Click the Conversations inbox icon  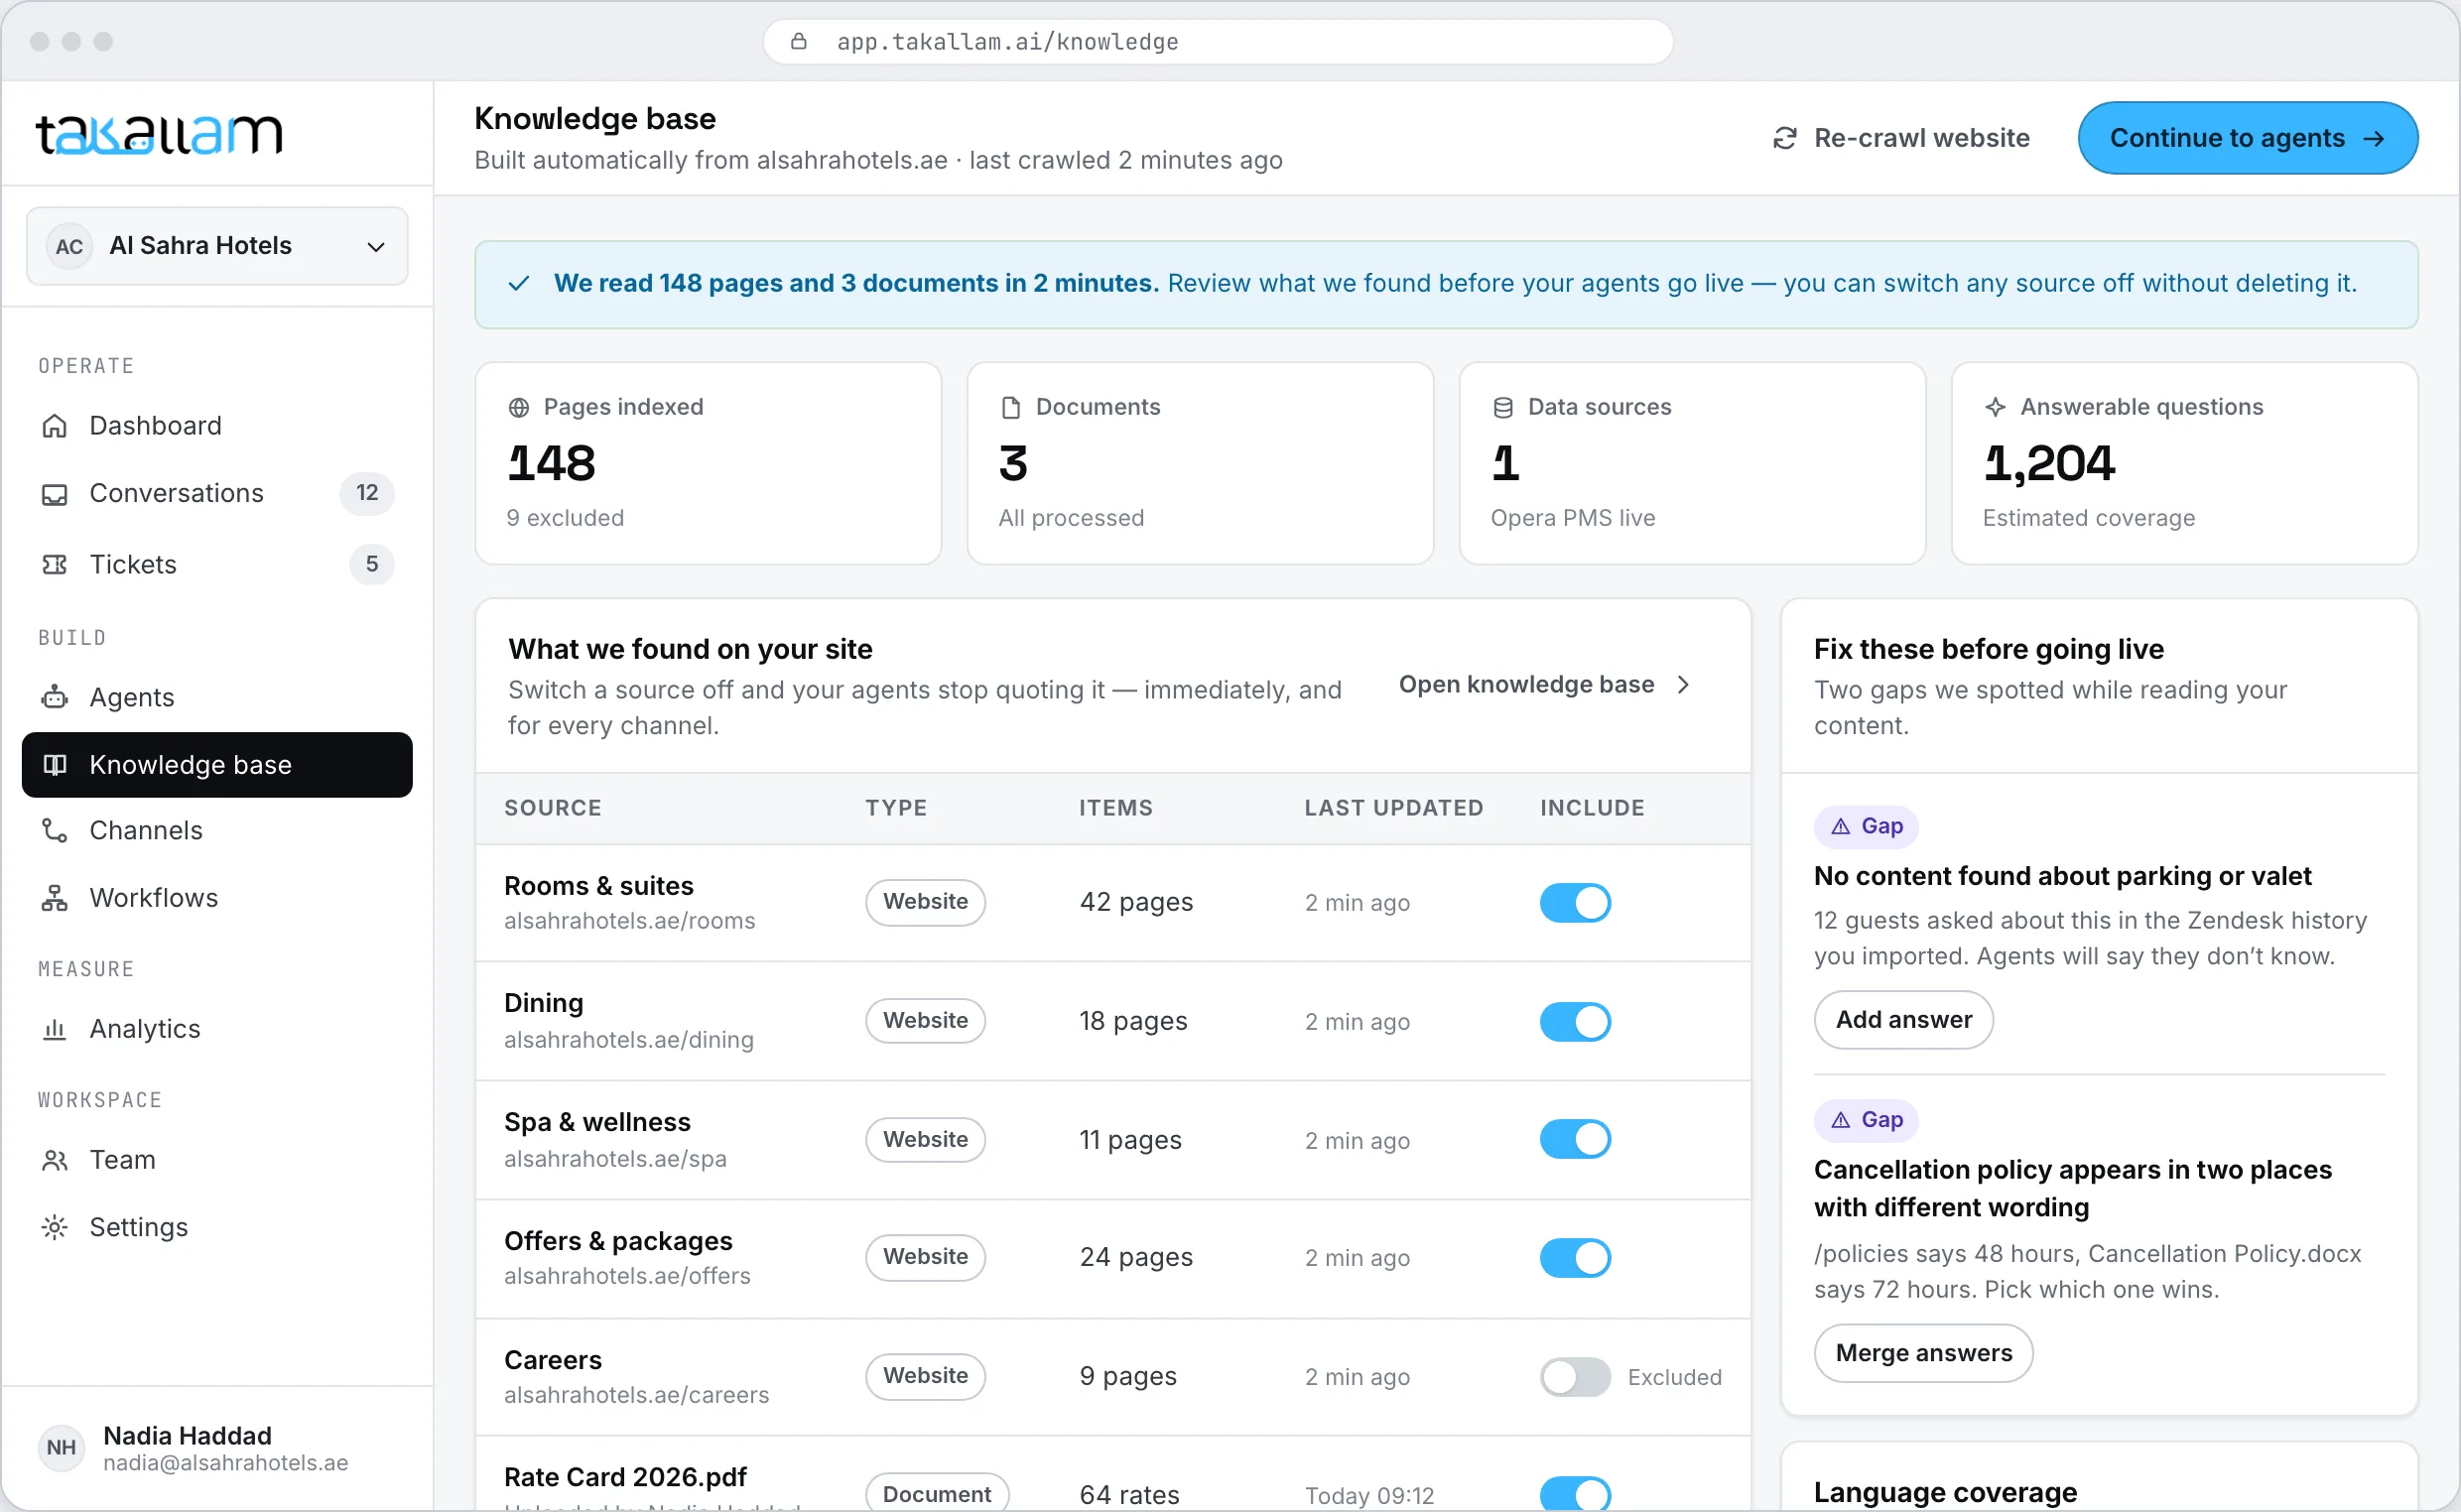(x=55, y=494)
